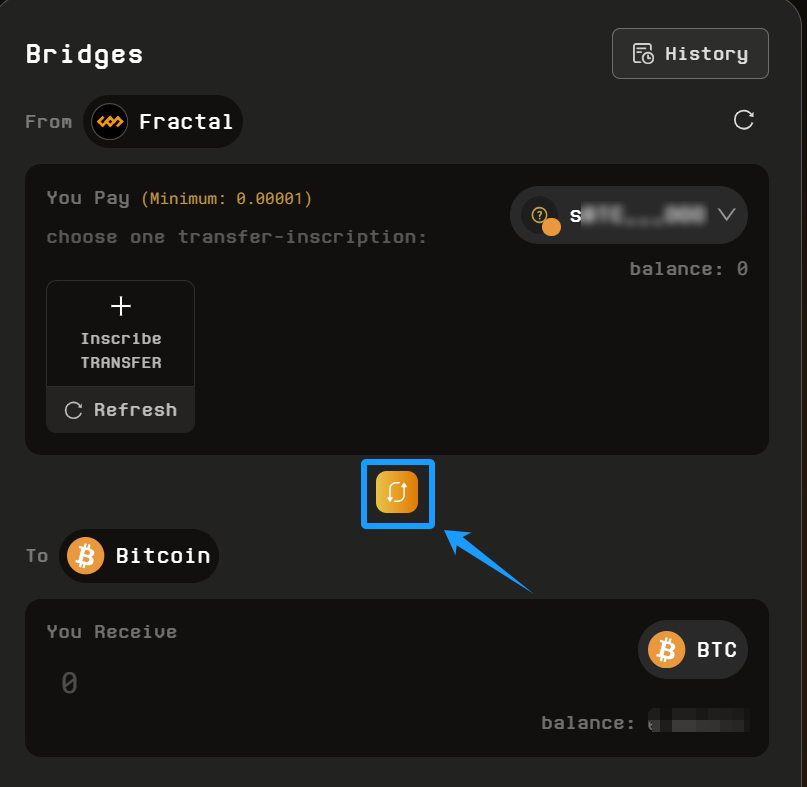
Task: Click the question-mark token icon
Action: [x=540, y=215]
